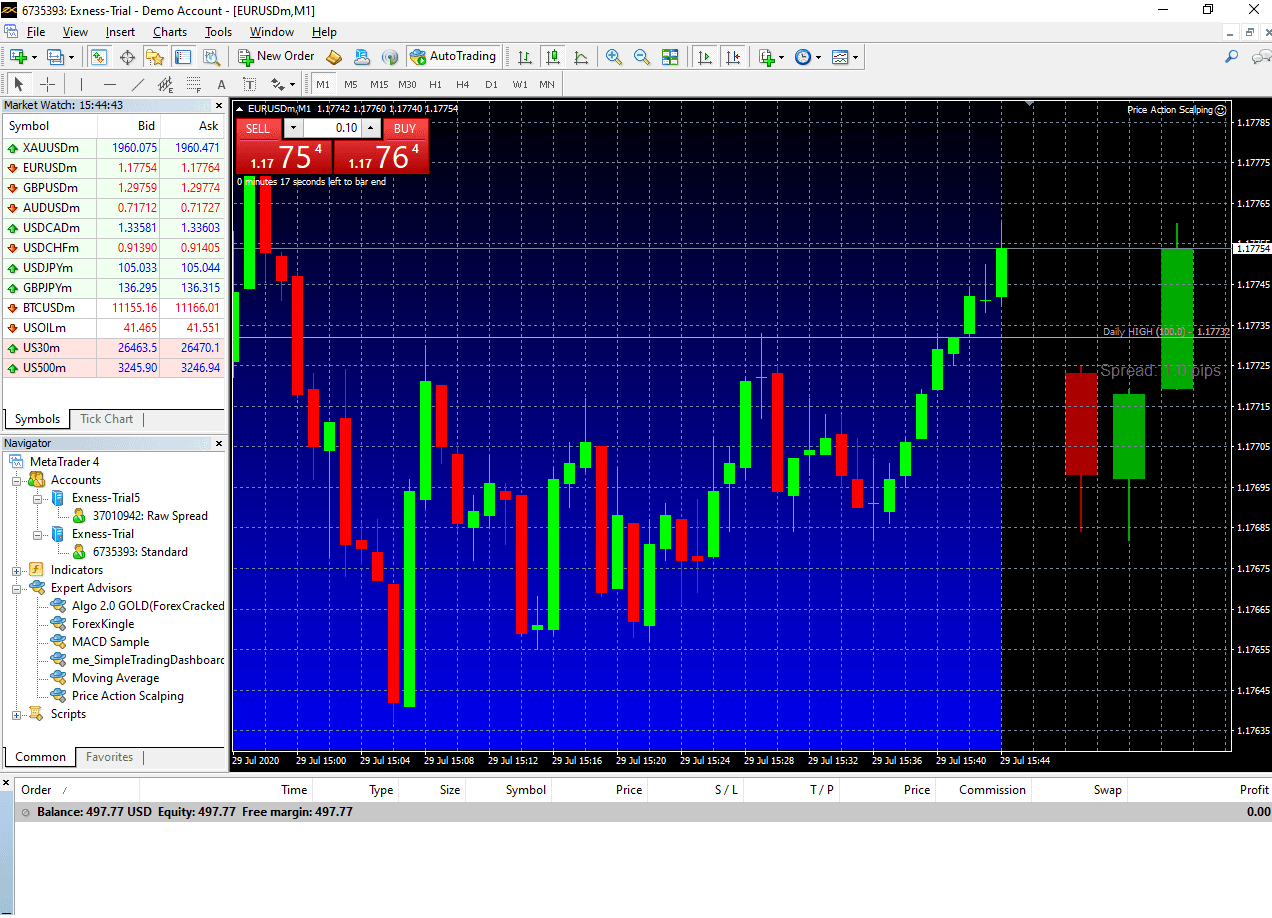Click the Tile Windows icon
The width and height of the screenshot is (1272, 918).
(670, 57)
